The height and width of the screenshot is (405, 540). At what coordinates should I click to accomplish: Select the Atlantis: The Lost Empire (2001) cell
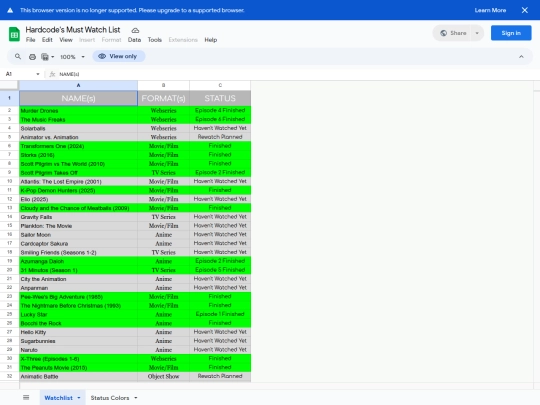tap(78, 181)
